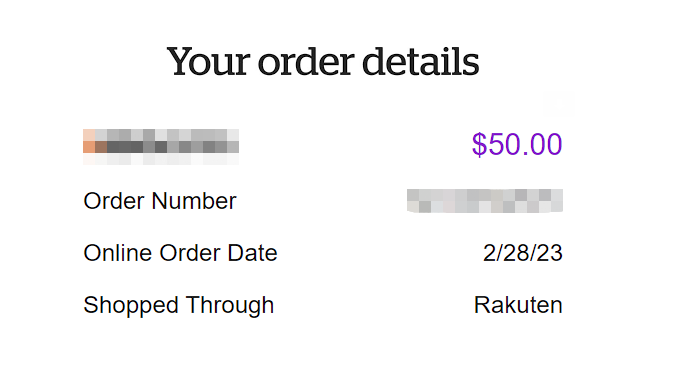Click the blurred store name text
This screenshot has height=375, width=693.
point(167,147)
